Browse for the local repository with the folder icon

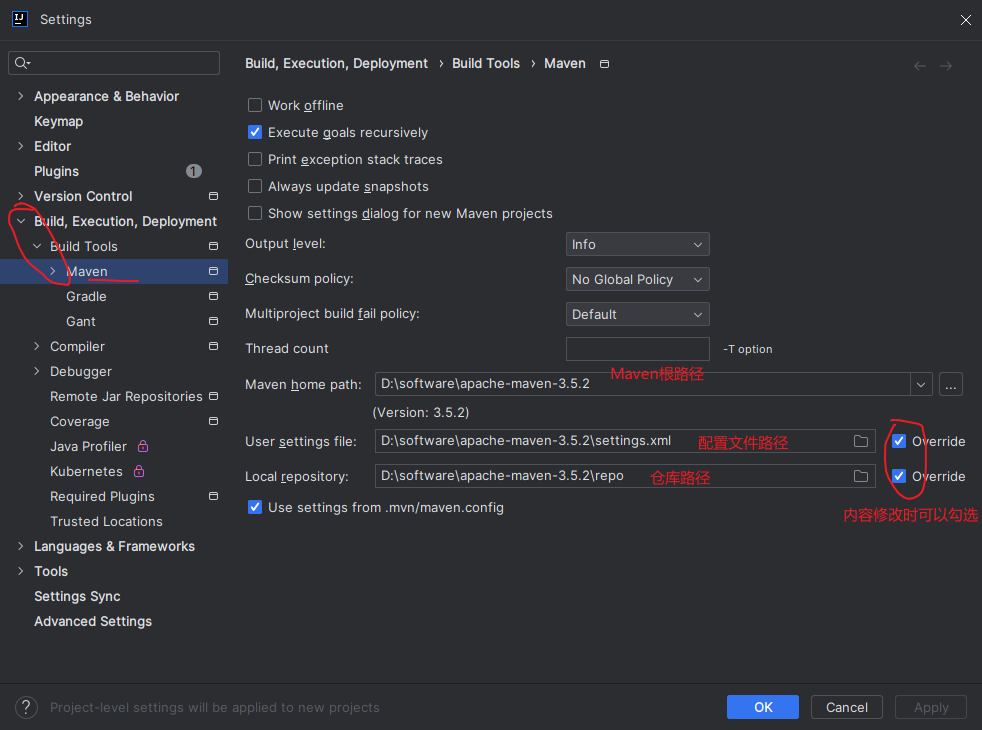point(861,476)
